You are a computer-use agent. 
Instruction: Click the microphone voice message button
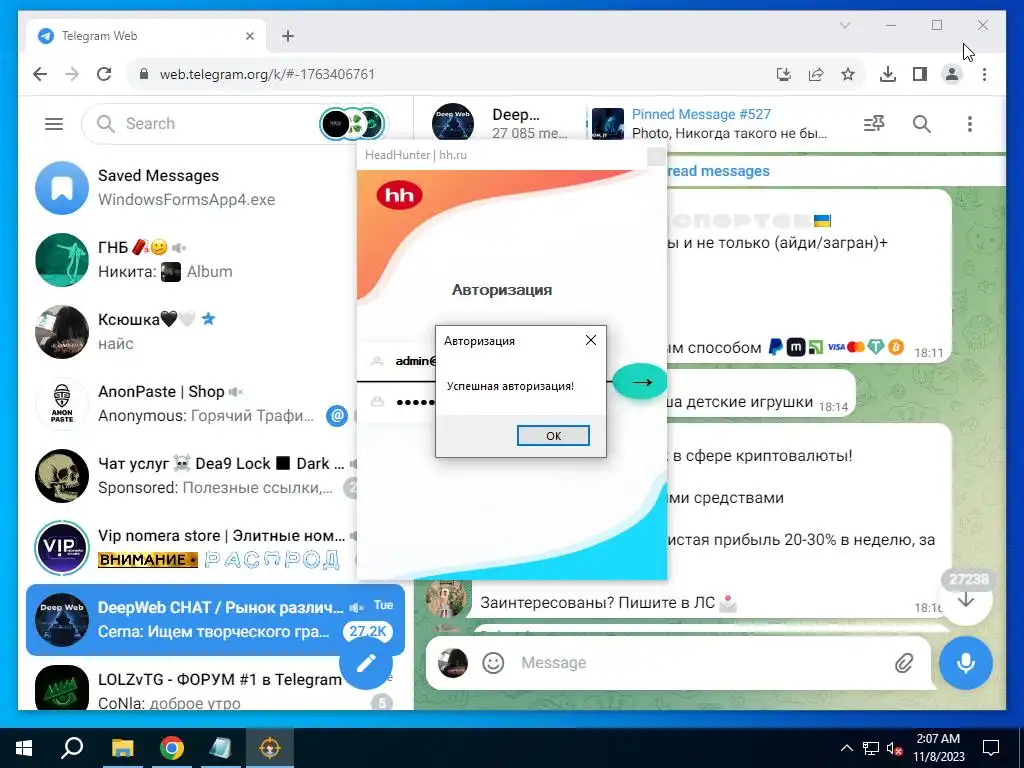click(966, 663)
